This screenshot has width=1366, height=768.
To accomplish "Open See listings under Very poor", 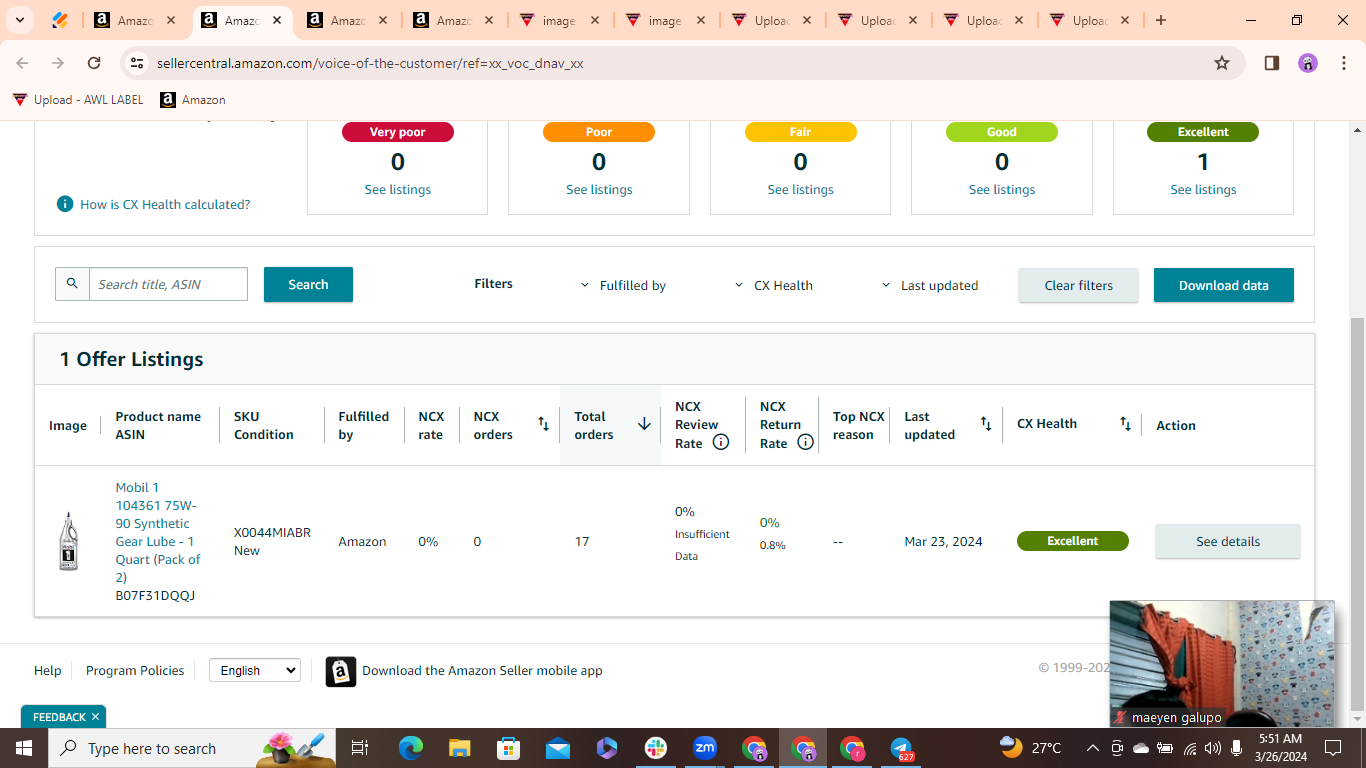I will 398,189.
